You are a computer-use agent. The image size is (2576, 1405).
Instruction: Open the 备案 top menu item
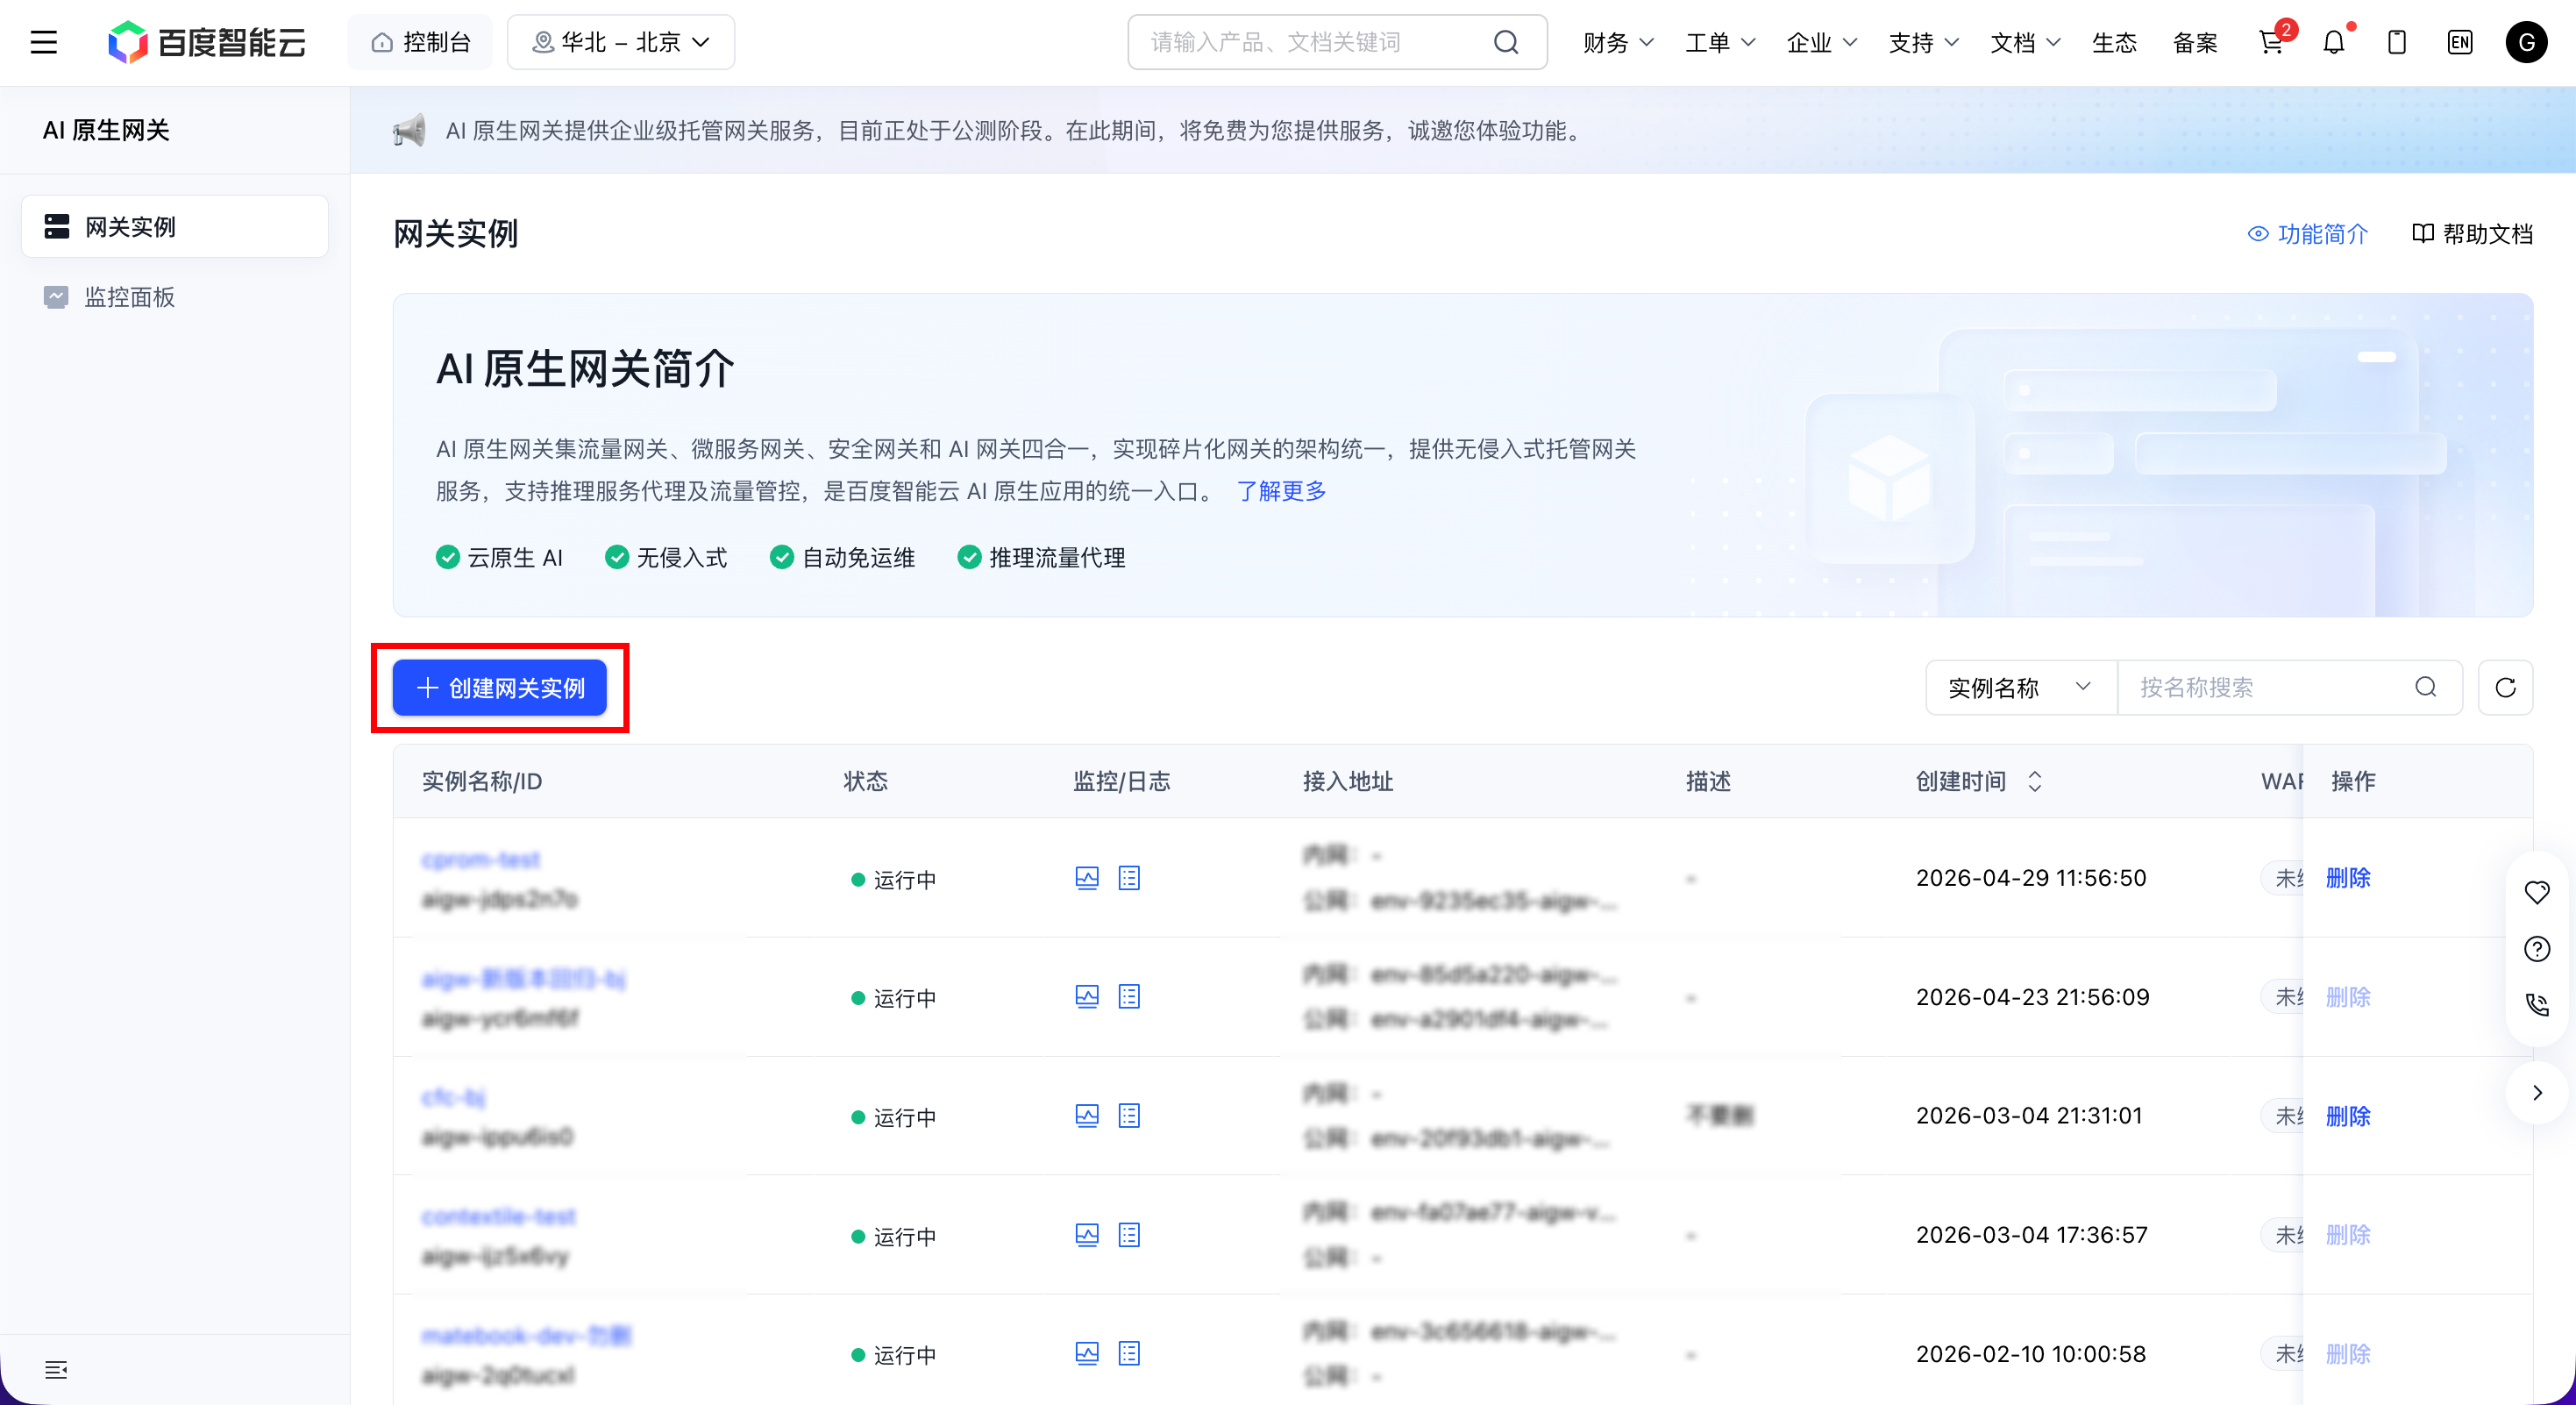coord(2195,42)
